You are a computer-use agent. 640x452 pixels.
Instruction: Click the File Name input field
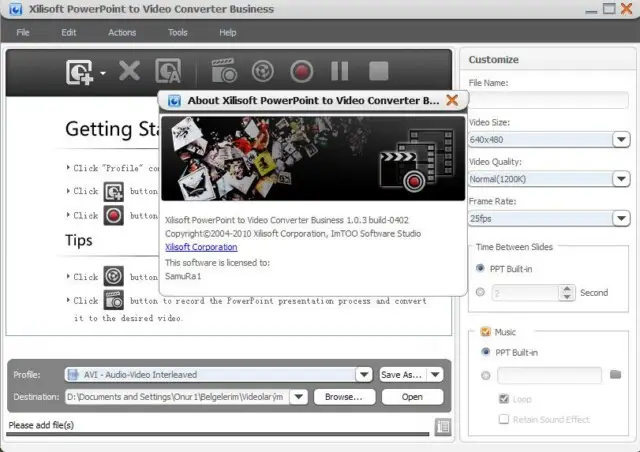pos(548,100)
